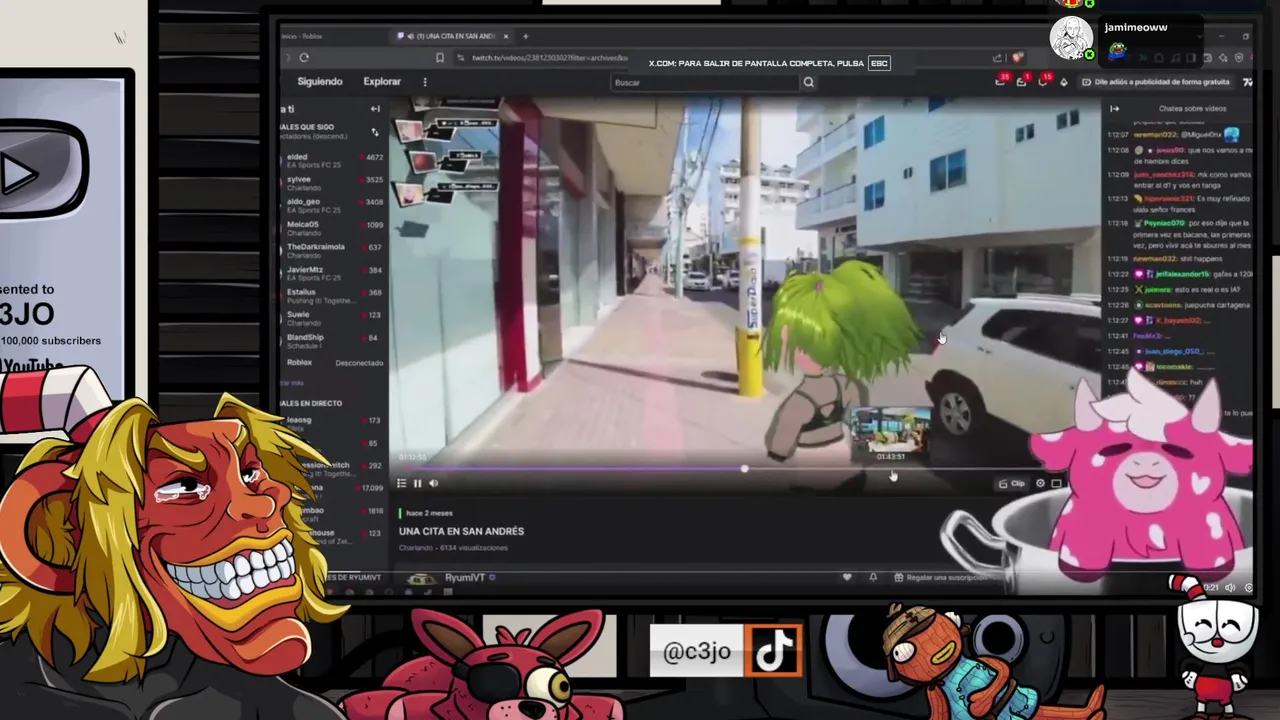Open the BlandShip channel in sidebar
The width and height of the screenshot is (1280, 720).
[334, 340]
